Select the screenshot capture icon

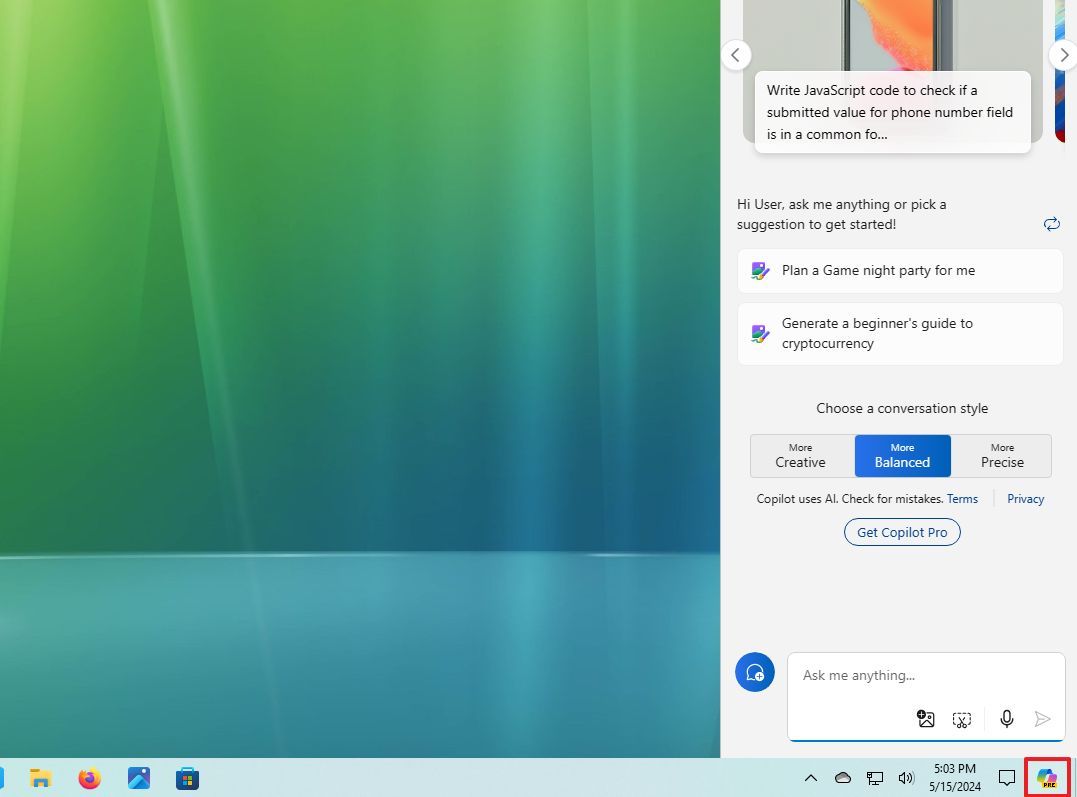[962, 719]
